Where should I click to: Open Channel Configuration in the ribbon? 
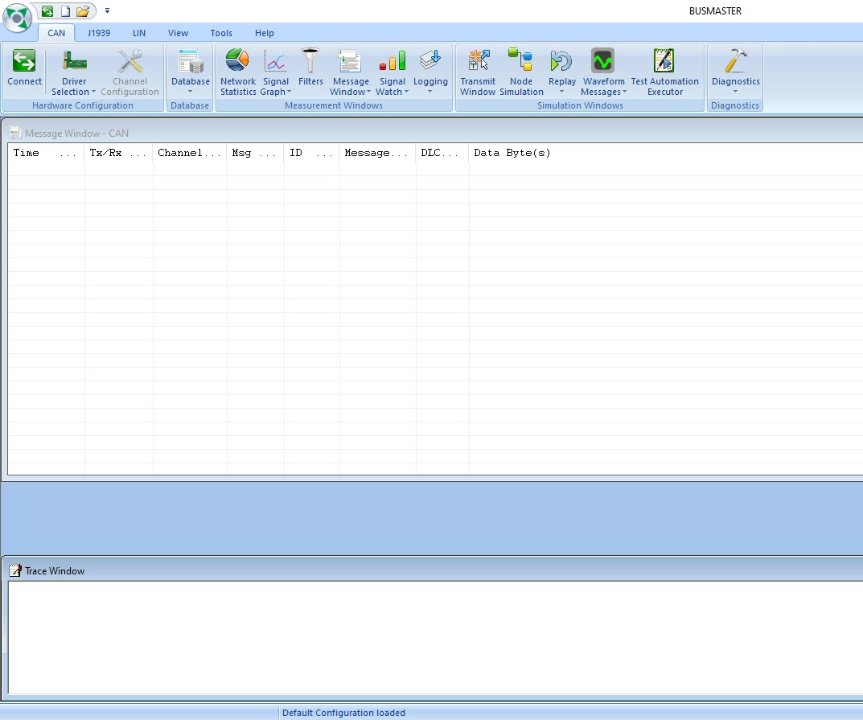130,72
